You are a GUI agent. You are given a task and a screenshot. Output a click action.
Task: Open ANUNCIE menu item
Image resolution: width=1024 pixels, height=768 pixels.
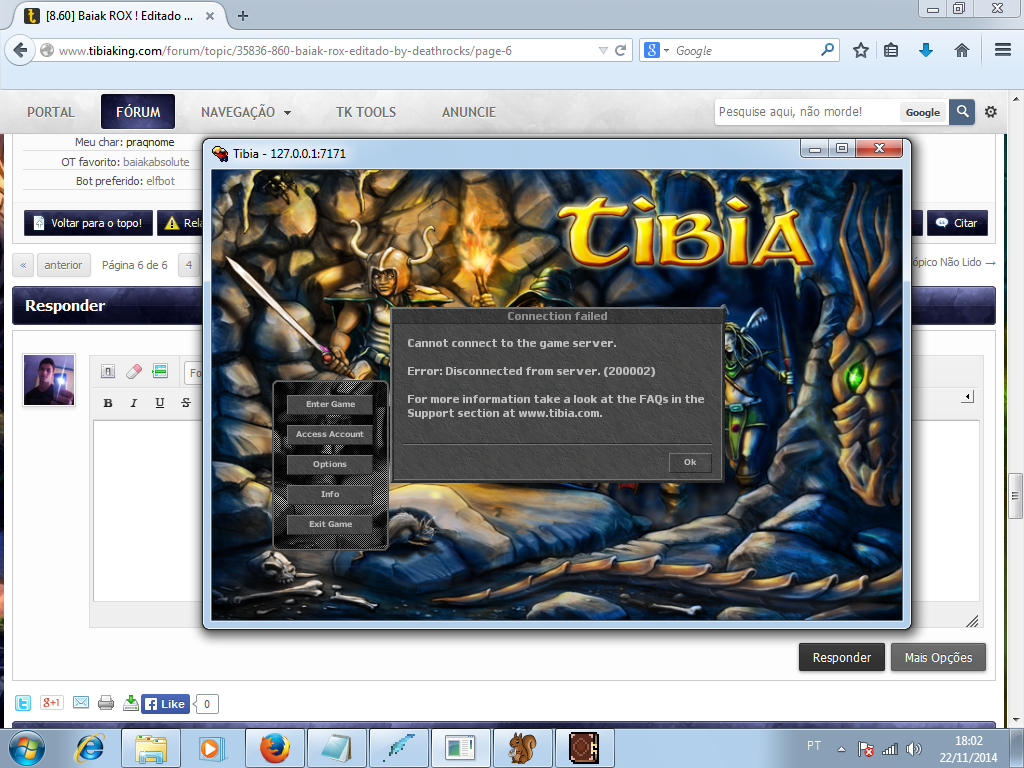tap(468, 112)
